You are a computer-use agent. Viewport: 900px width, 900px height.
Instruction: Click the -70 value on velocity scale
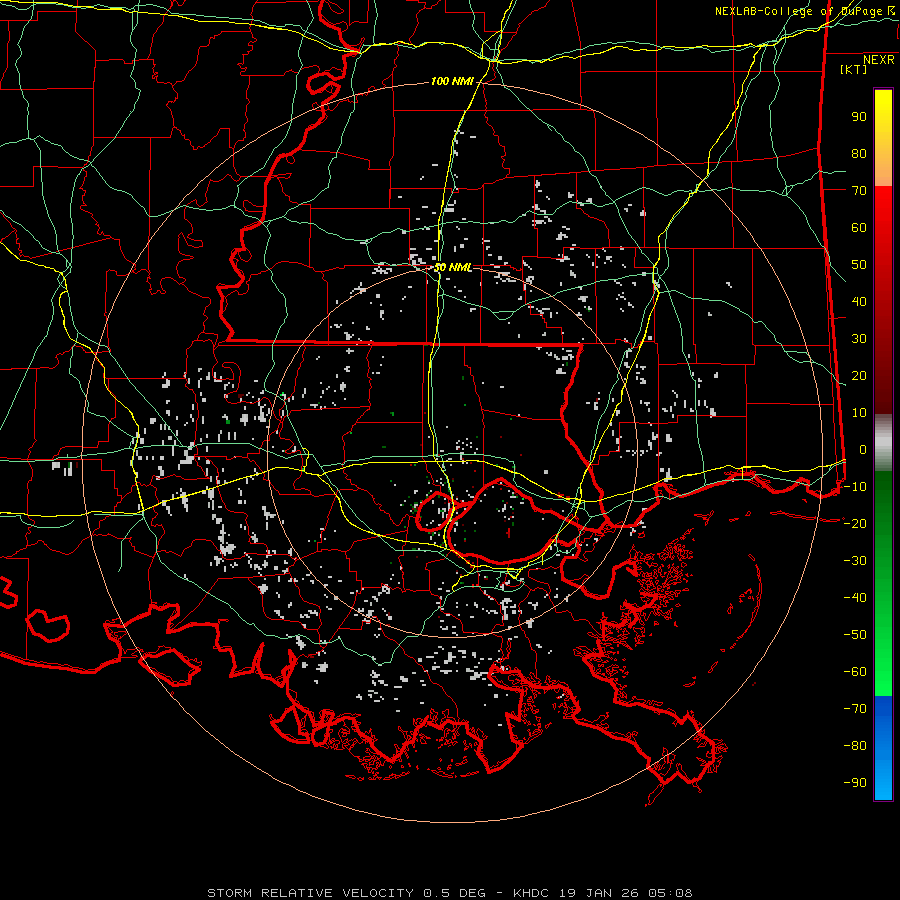pos(855,709)
